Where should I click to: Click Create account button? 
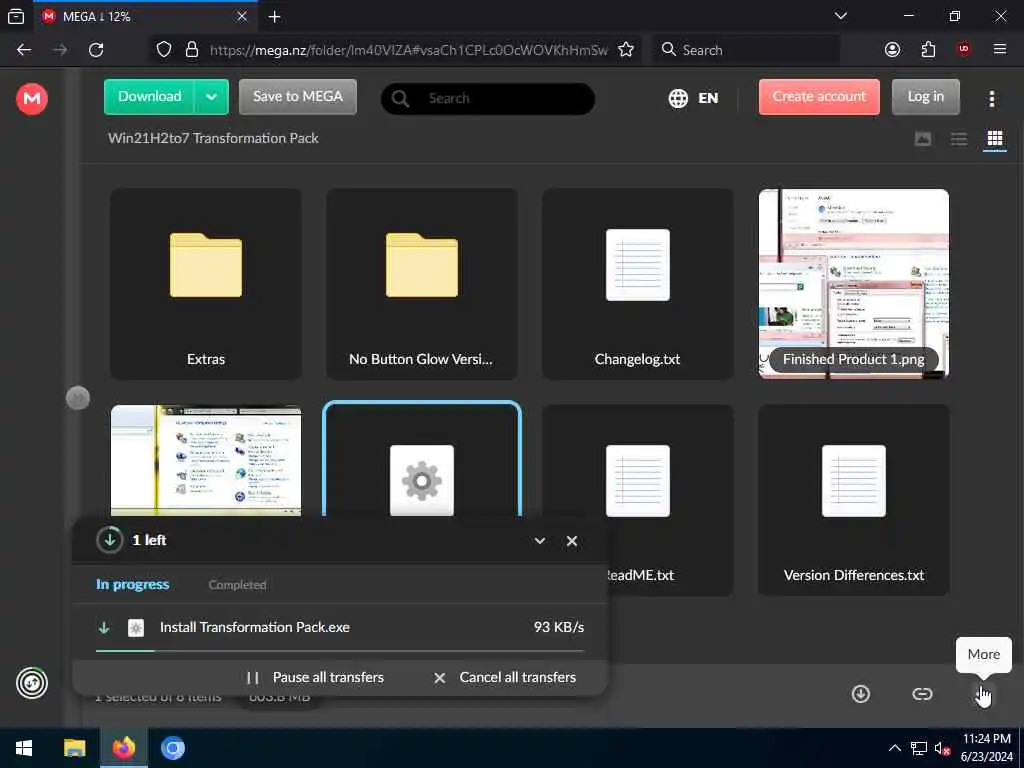click(x=819, y=97)
